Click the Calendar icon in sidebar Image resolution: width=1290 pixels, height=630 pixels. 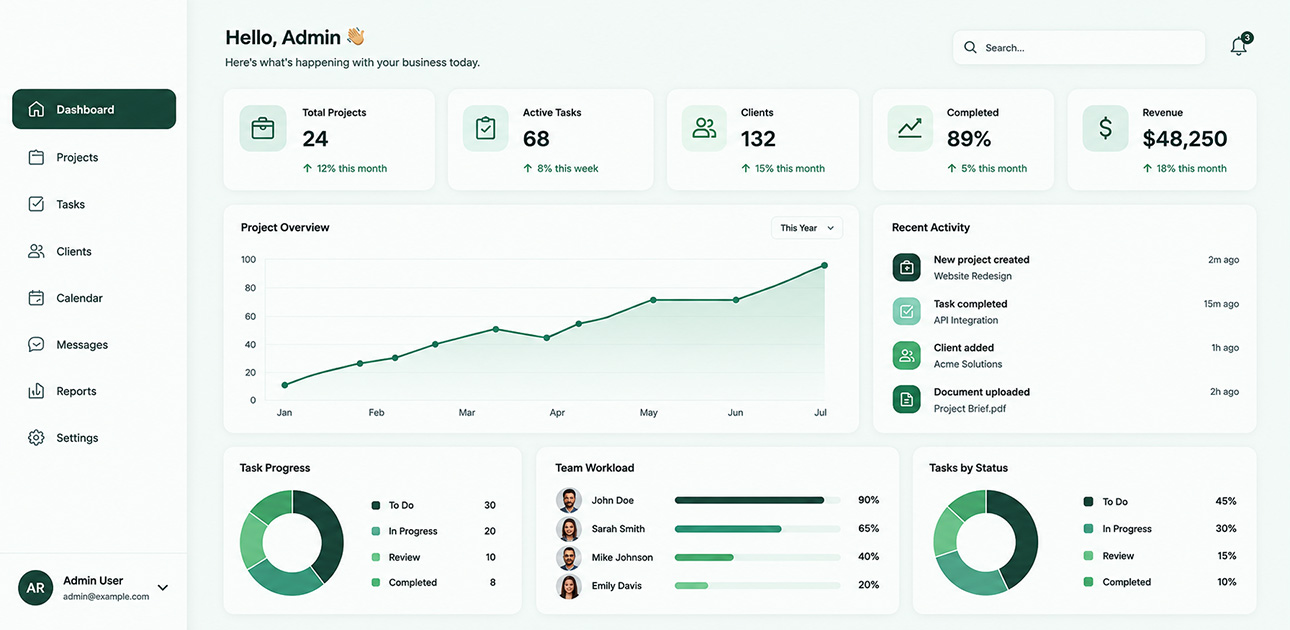36,298
